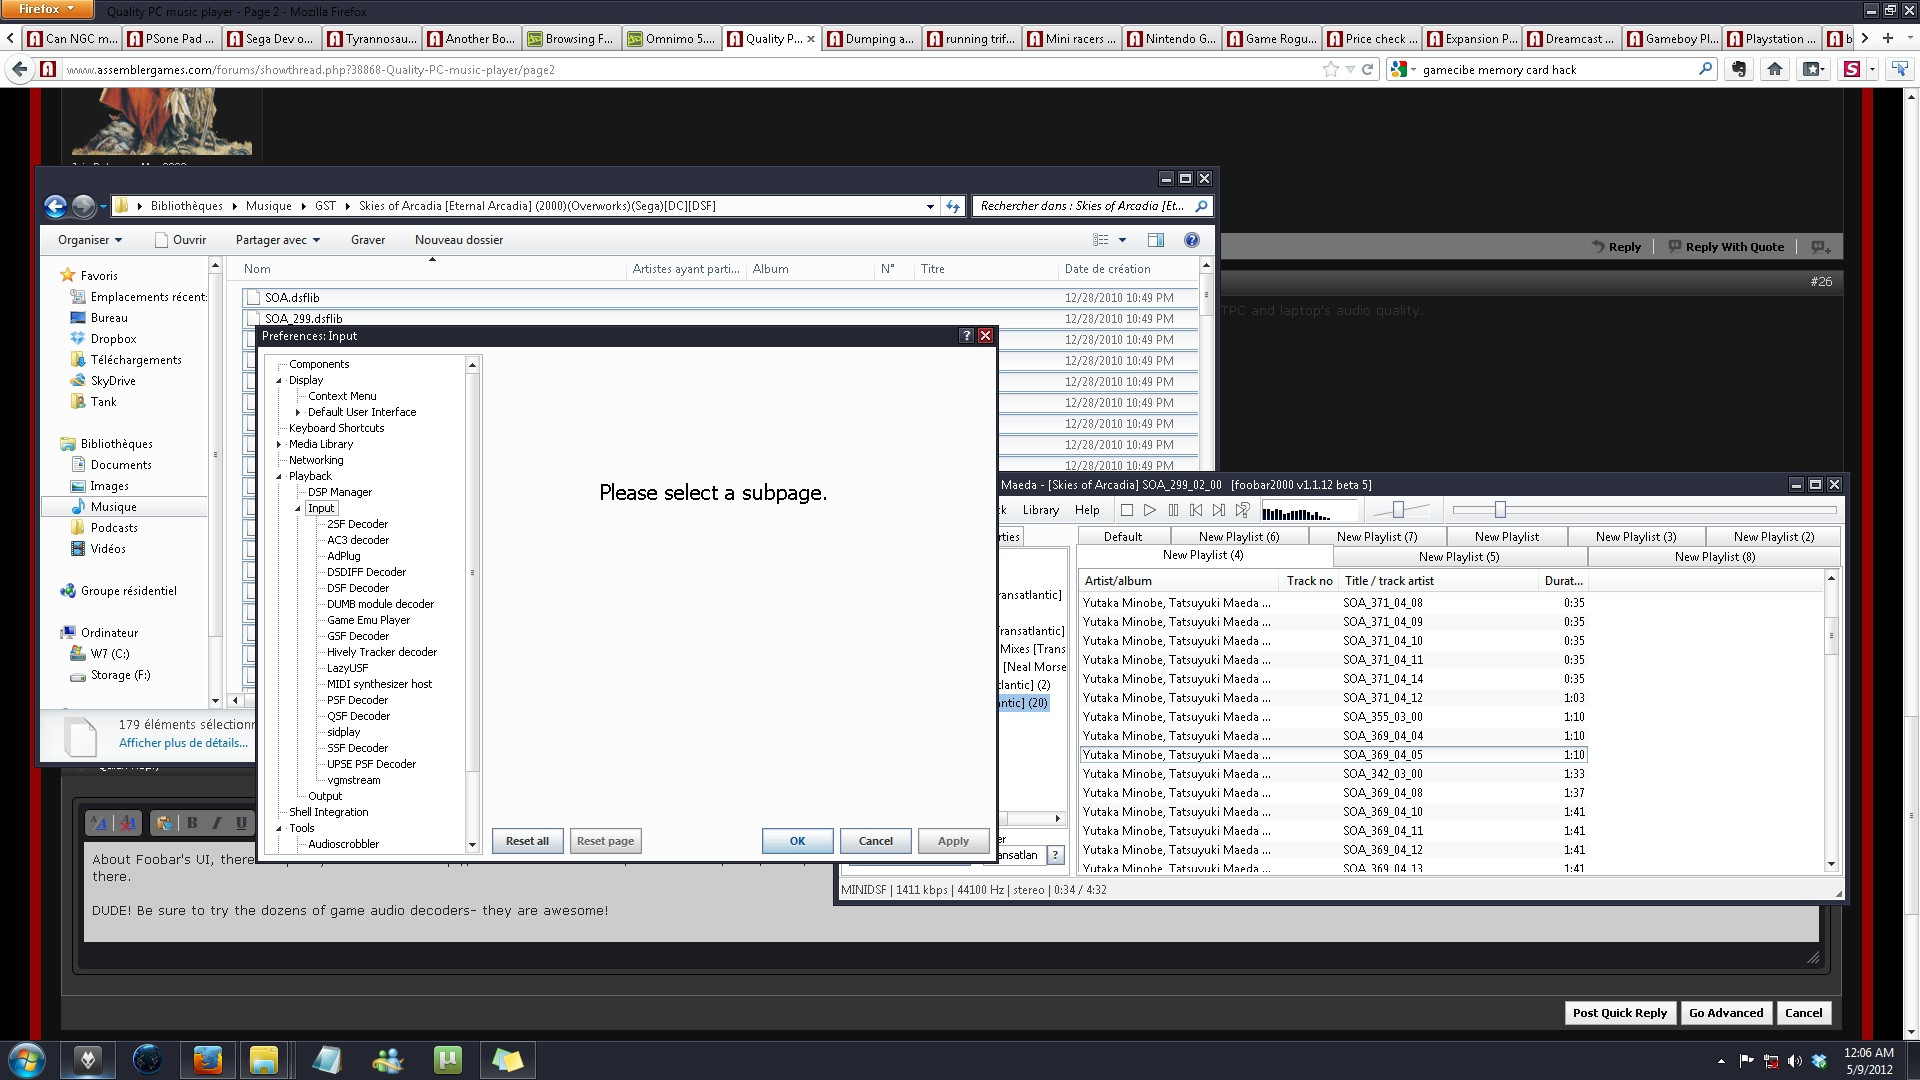1920x1080 pixels.
Task: Open Firefox home page icon
Action: pyautogui.click(x=1775, y=69)
